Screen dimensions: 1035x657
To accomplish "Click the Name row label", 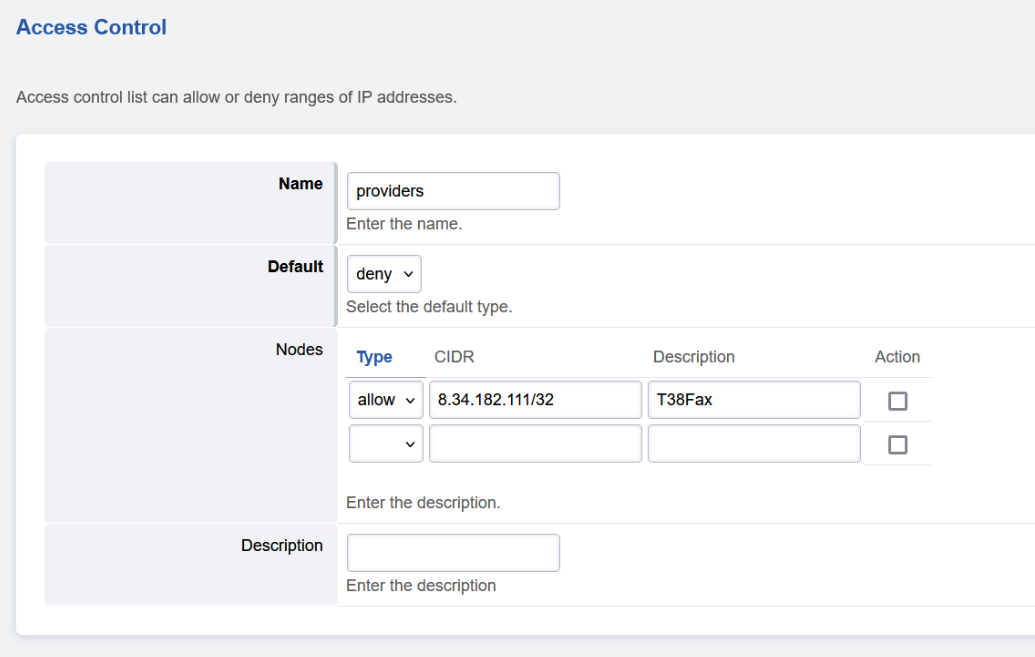I will point(300,184).
